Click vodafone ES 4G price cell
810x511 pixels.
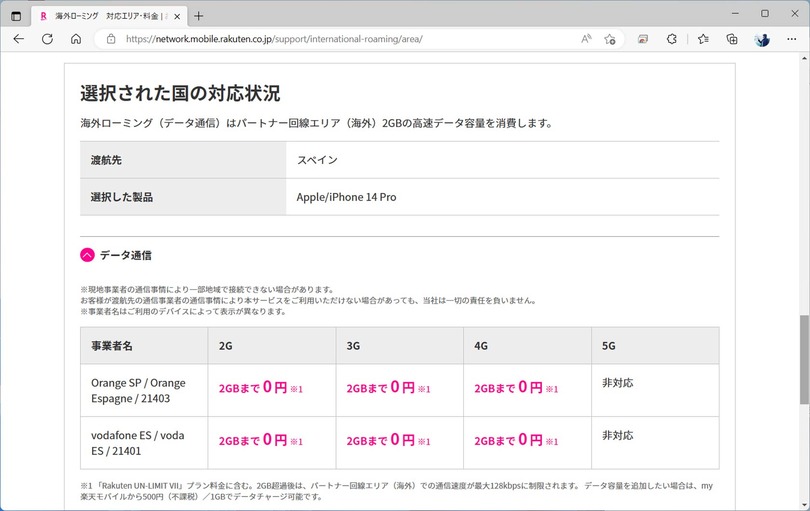click(x=527, y=443)
